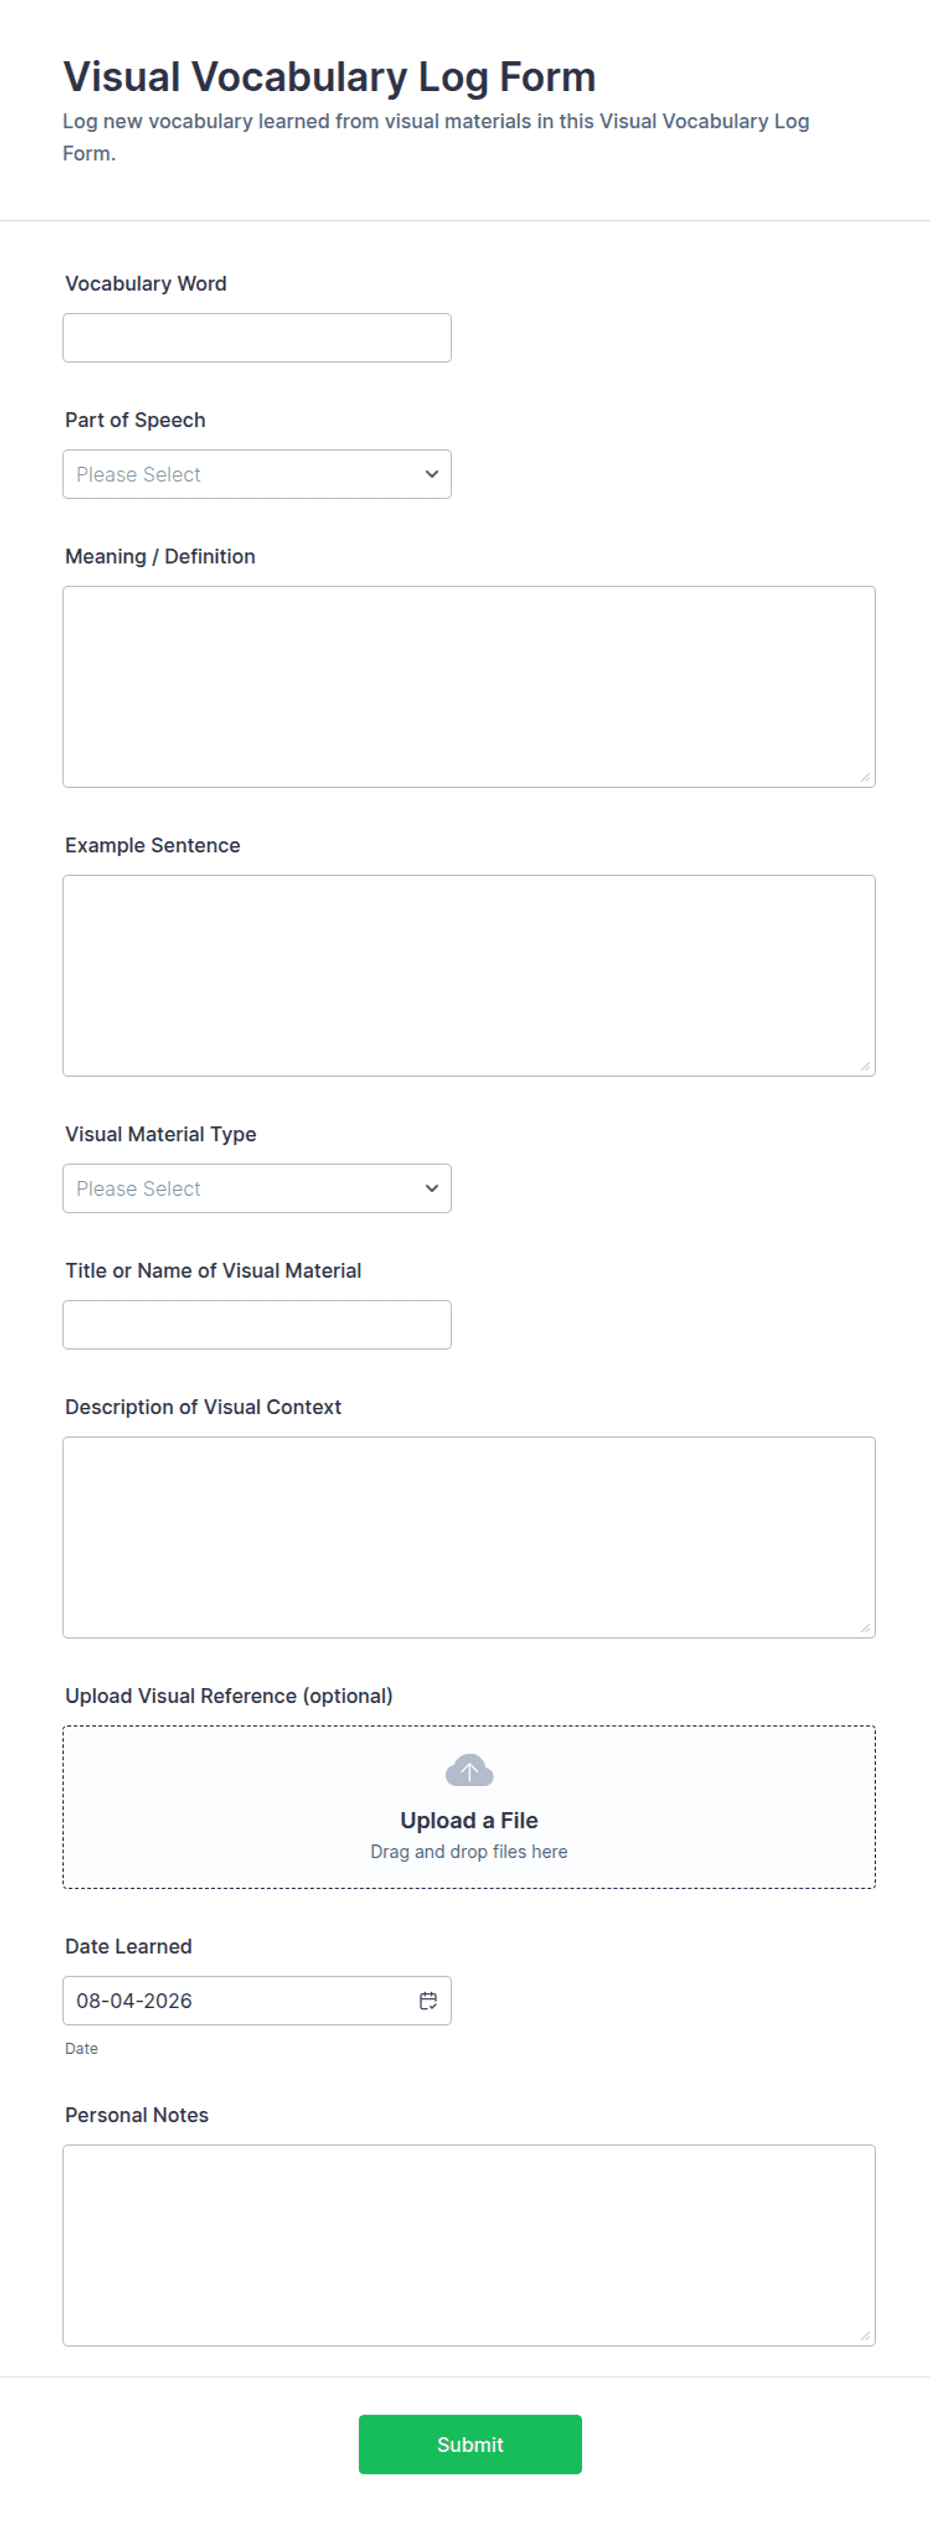Image resolution: width=930 pixels, height=2523 pixels.
Task: Click the Part of Speech chevron arrow
Action: [432, 474]
